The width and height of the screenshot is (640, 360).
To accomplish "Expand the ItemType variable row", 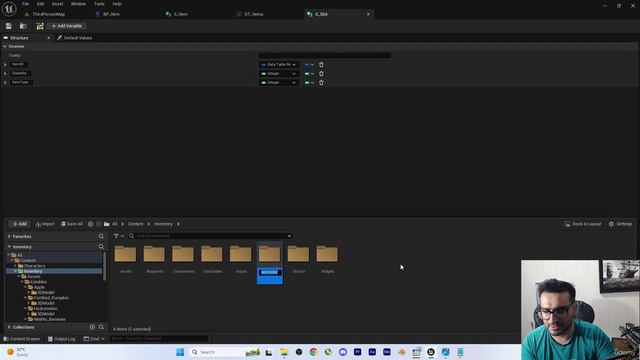I will coord(5,82).
